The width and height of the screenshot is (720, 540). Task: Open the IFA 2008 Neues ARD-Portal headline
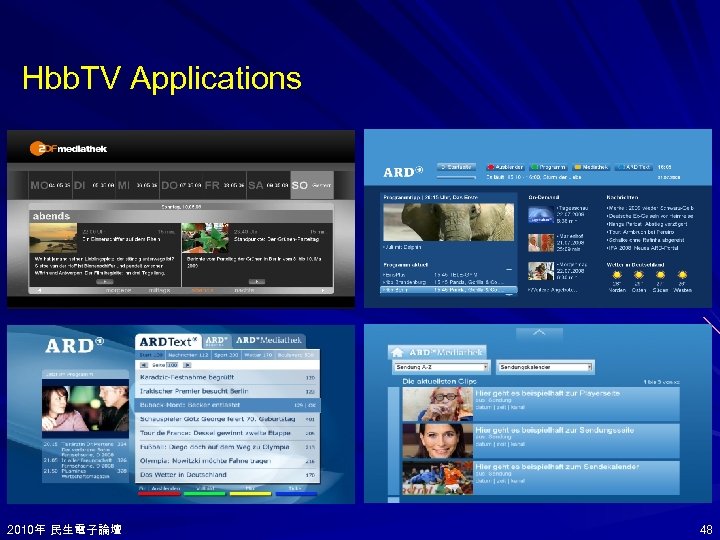[x=642, y=248]
